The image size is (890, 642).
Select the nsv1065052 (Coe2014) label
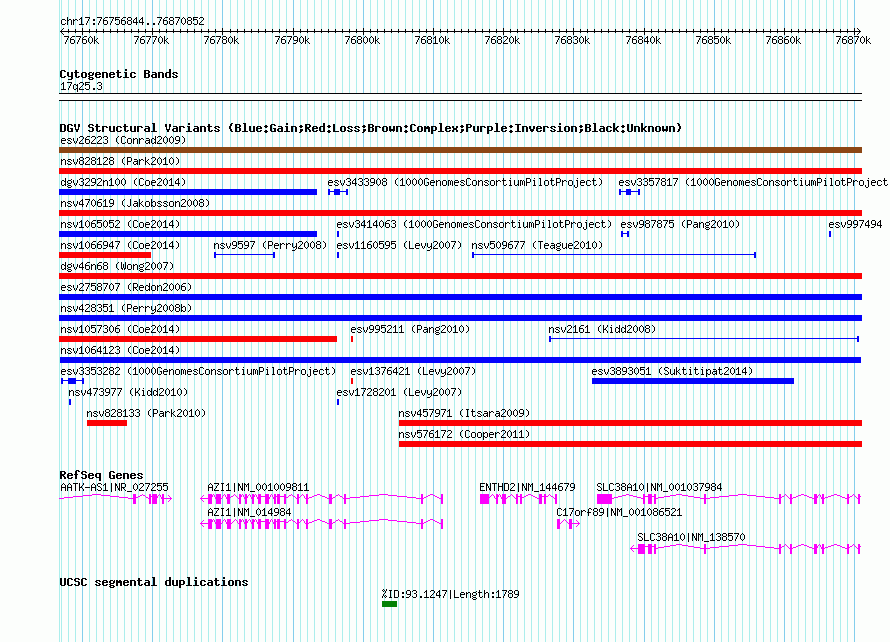[120, 224]
